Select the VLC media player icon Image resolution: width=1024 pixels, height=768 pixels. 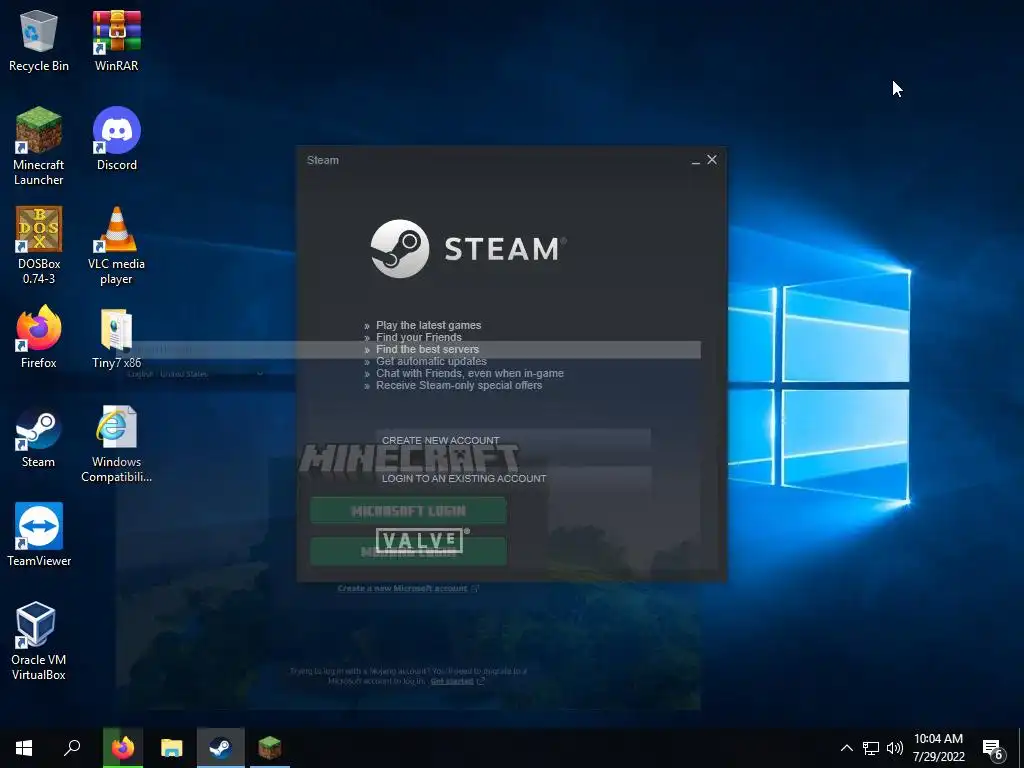(x=116, y=246)
